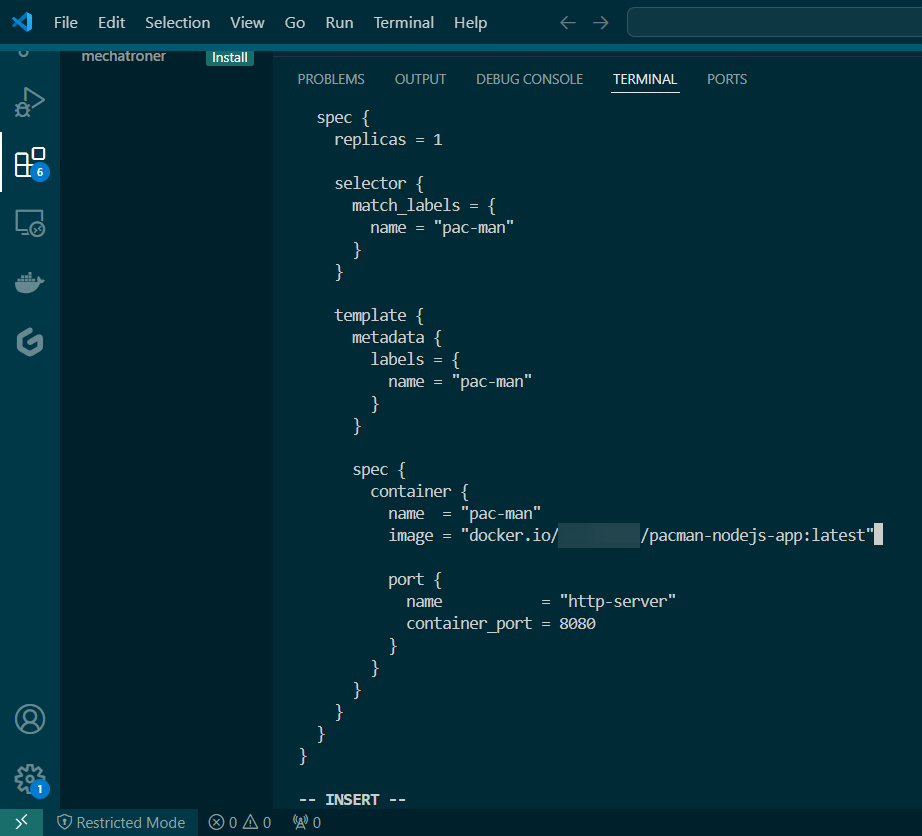922x836 pixels.
Task: Switch to the PORTS tab
Action: (726, 79)
